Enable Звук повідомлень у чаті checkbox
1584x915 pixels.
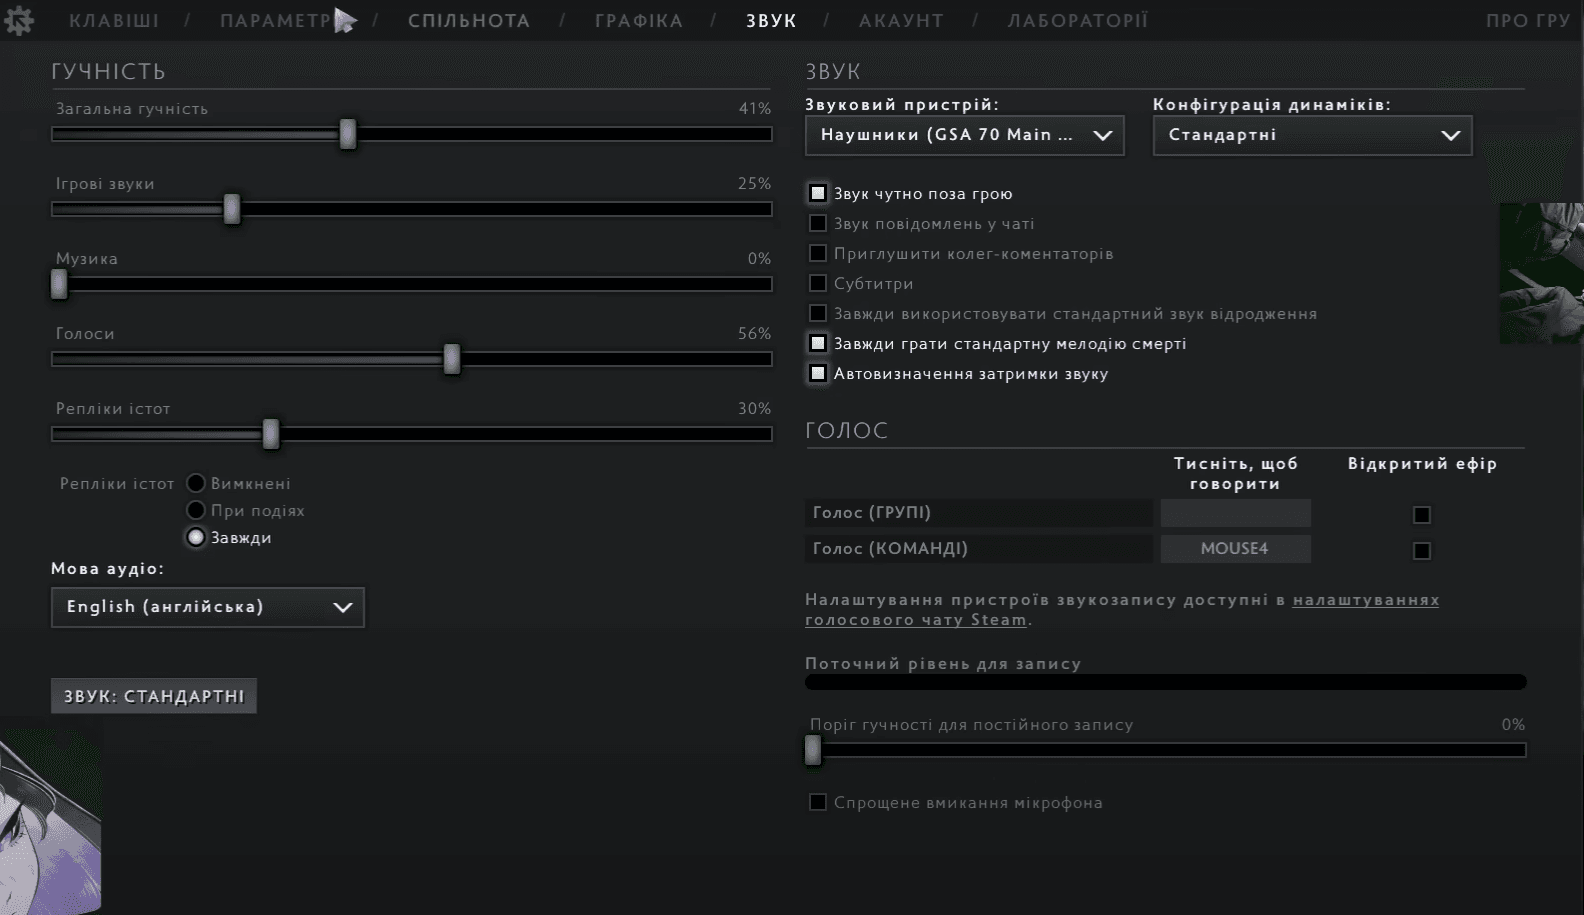[818, 223]
